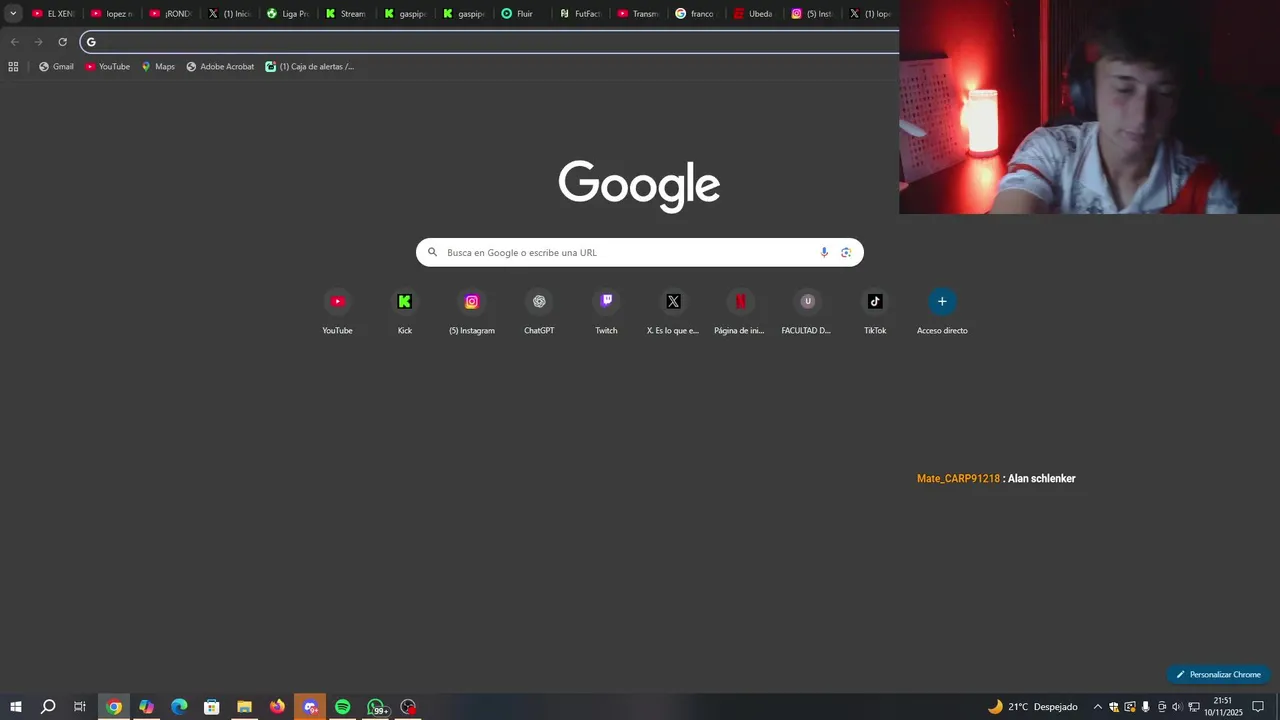Image resolution: width=1280 pixels, height=720 pixels.
Task: Open the Maps bookmark
Action: click(x=158, y=67)
